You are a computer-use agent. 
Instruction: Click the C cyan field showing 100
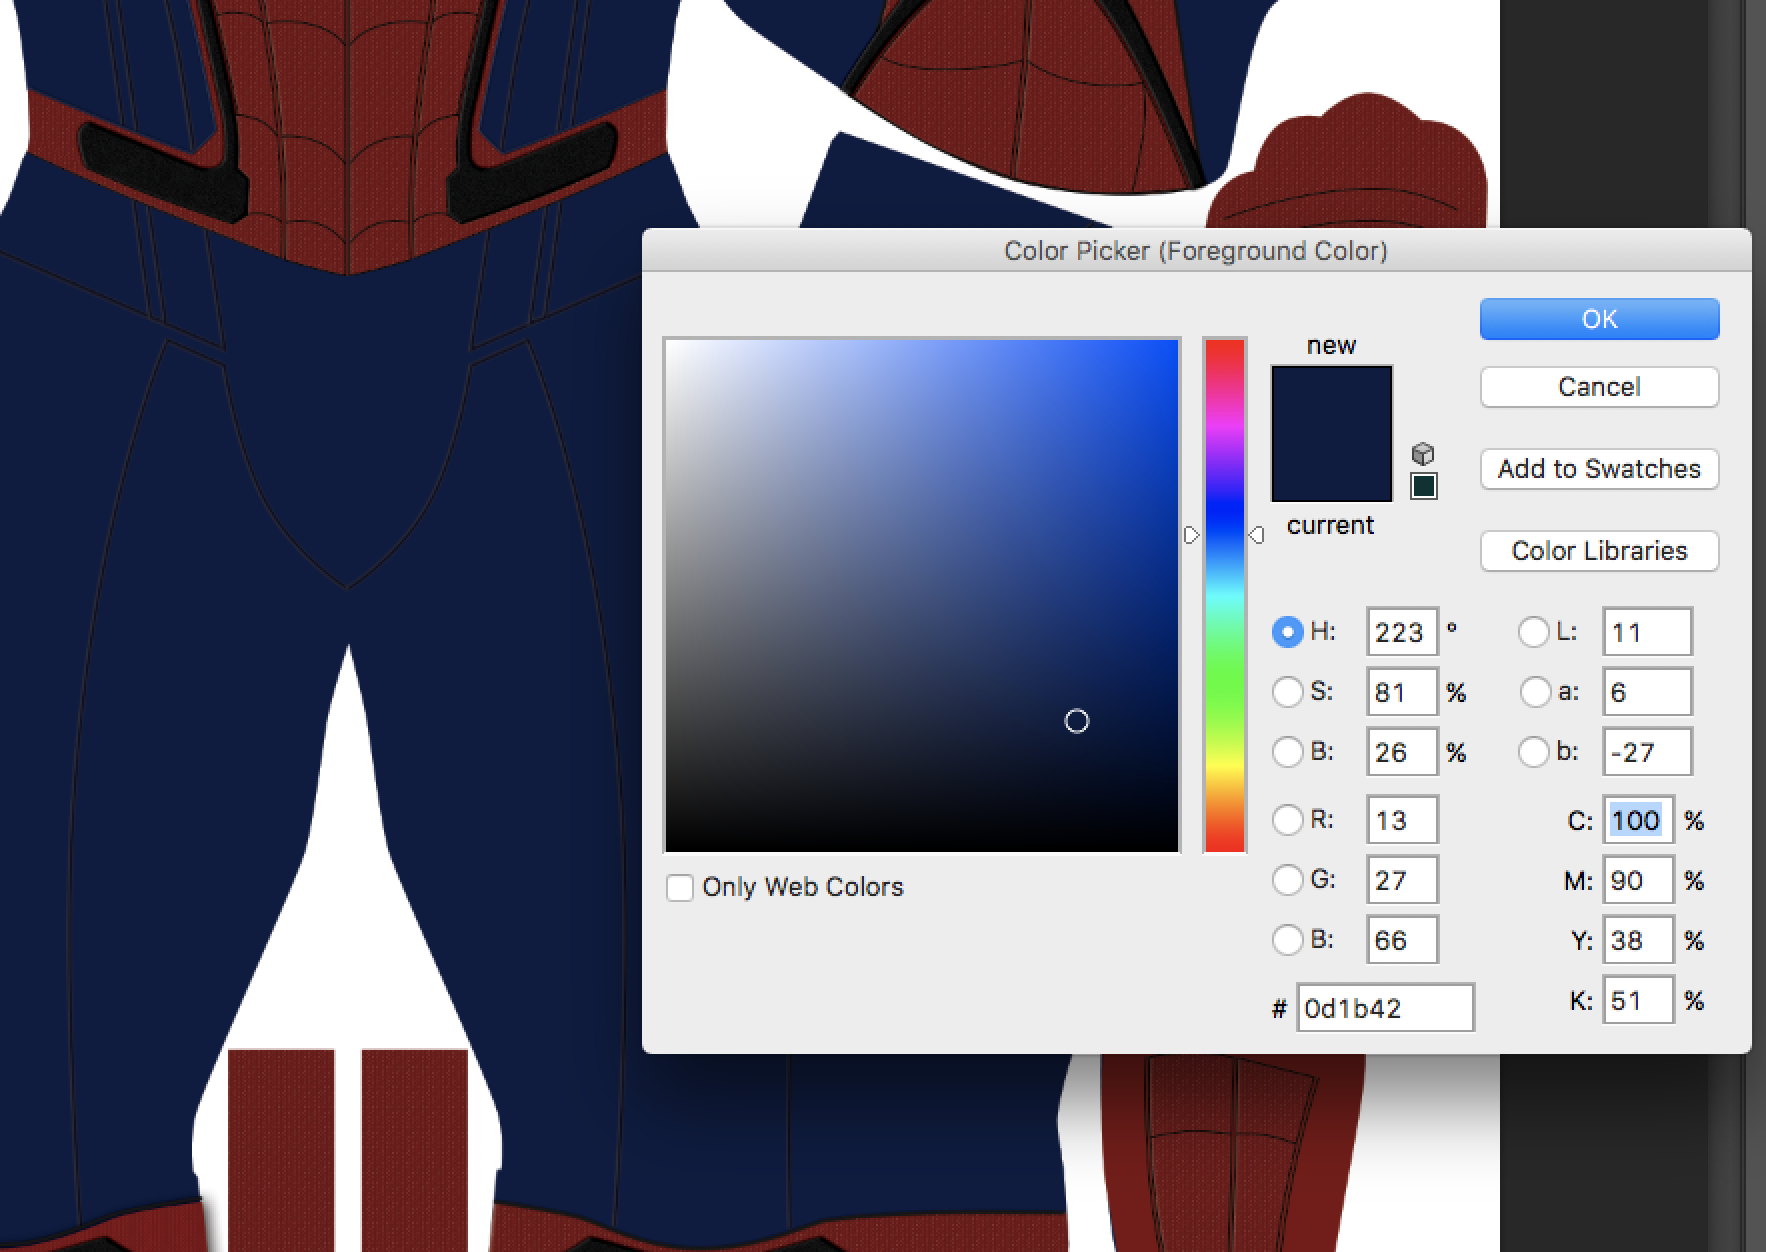(x=1638, y=820)
